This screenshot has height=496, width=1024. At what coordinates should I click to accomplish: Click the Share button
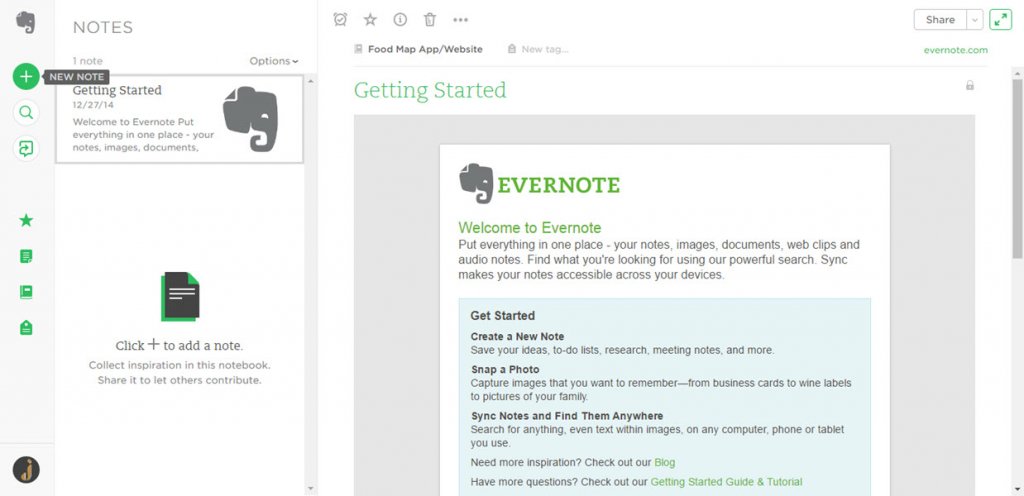click(940, 20)
